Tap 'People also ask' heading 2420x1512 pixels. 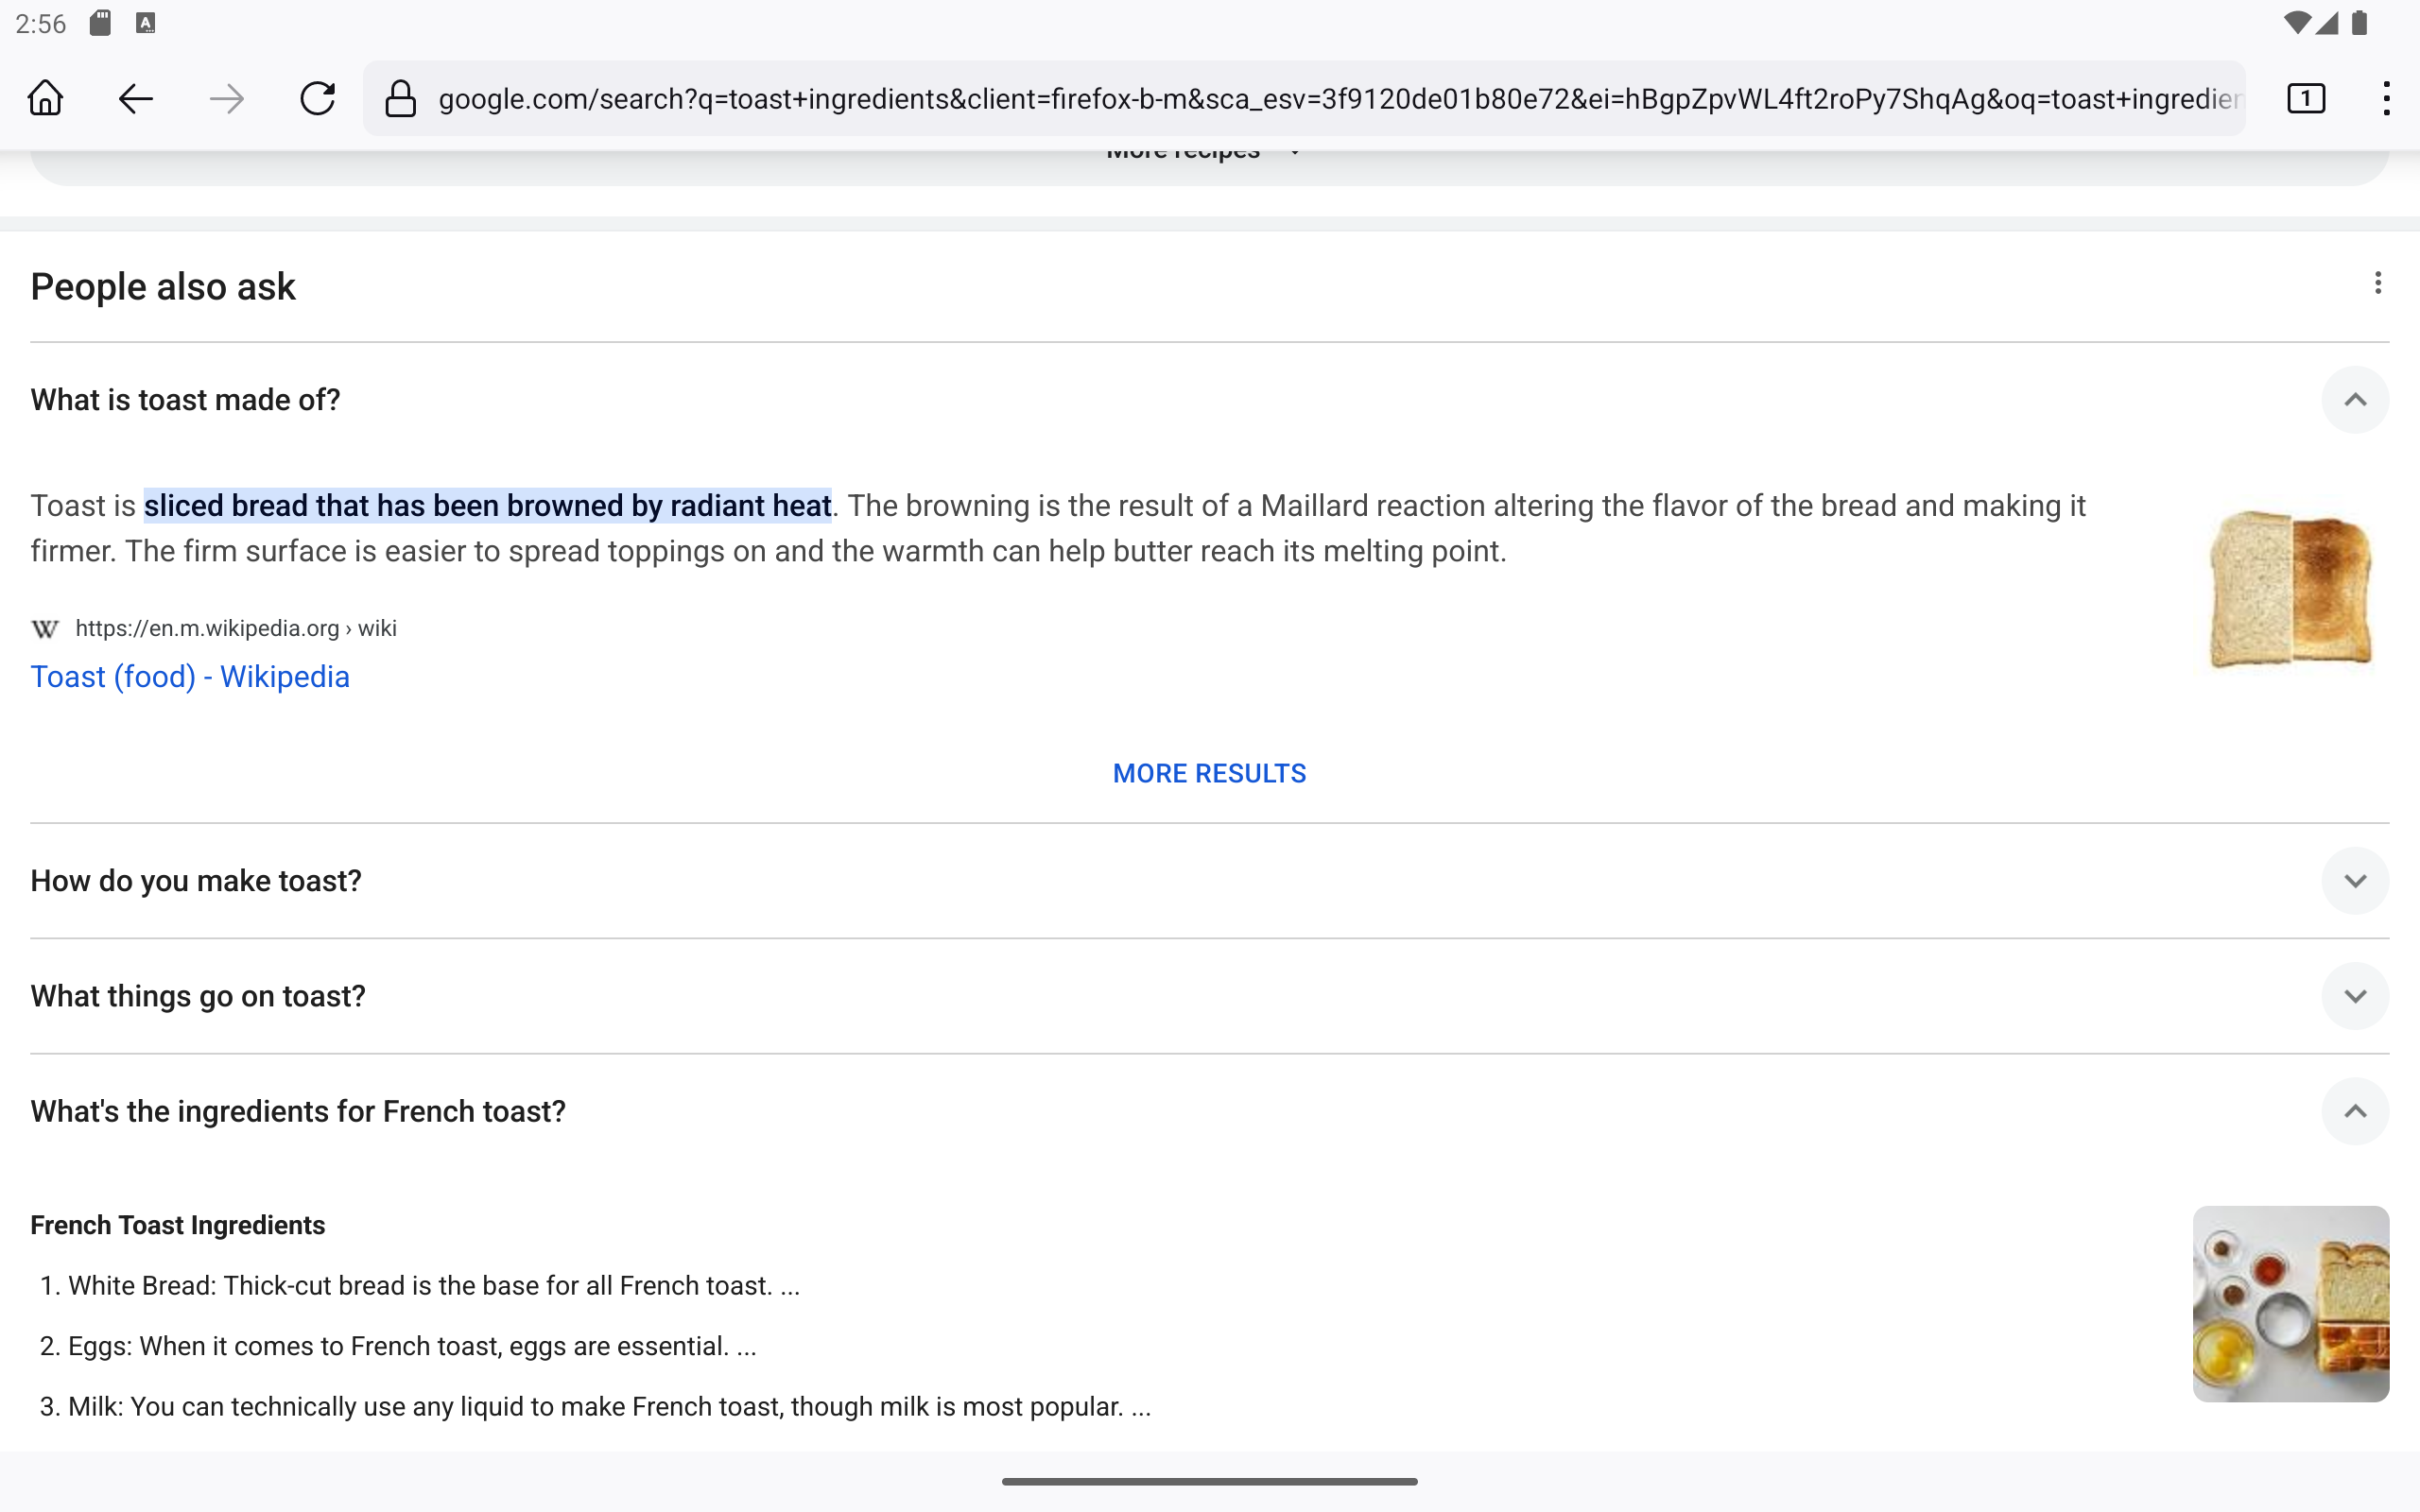163,287
